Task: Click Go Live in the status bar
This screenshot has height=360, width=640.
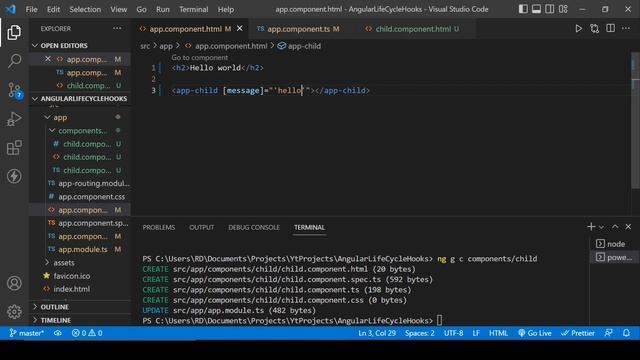Action: (534, 333)
